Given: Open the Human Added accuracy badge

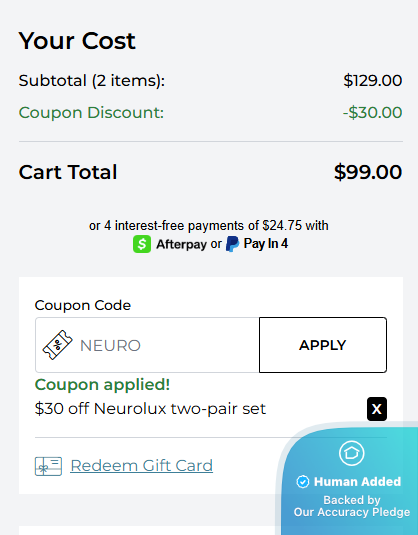Looking at the screenshot, I should [x=349, y=481].
